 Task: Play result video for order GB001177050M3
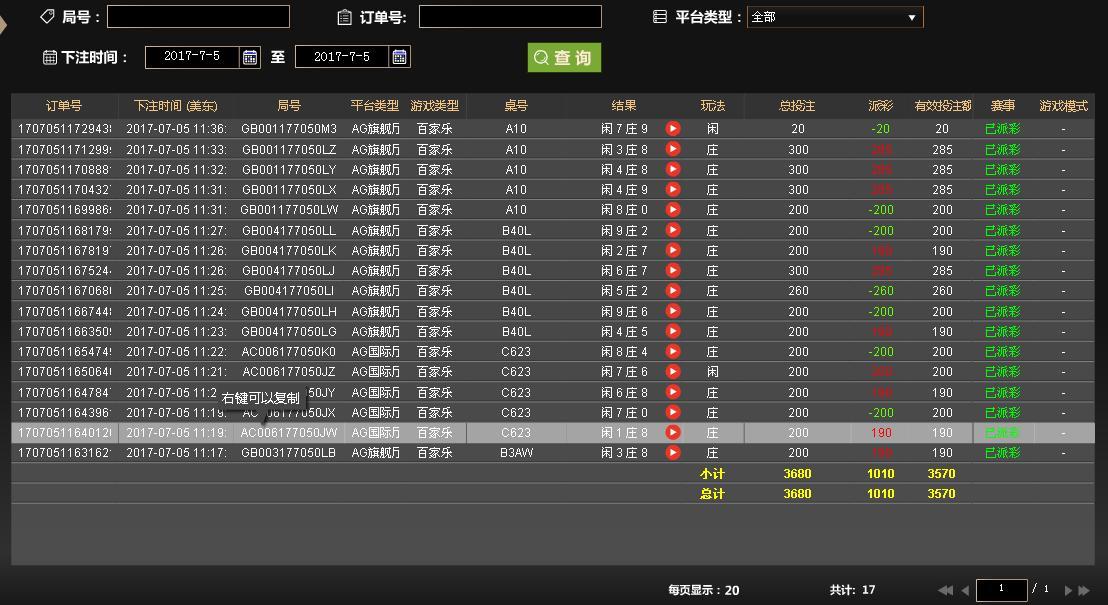point(673,129)
